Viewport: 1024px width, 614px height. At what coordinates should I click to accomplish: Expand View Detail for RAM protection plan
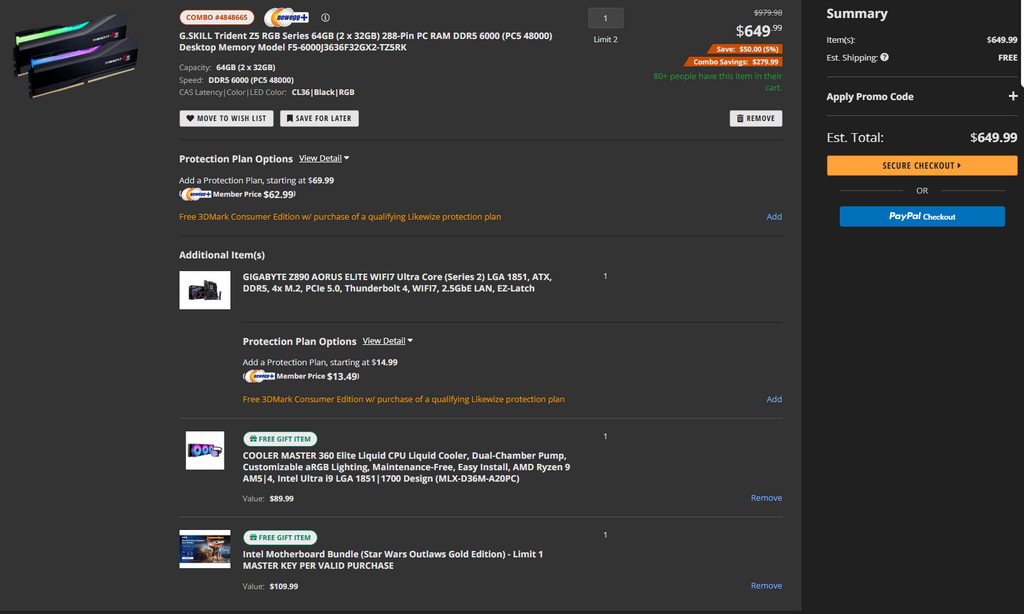point(324,158)
